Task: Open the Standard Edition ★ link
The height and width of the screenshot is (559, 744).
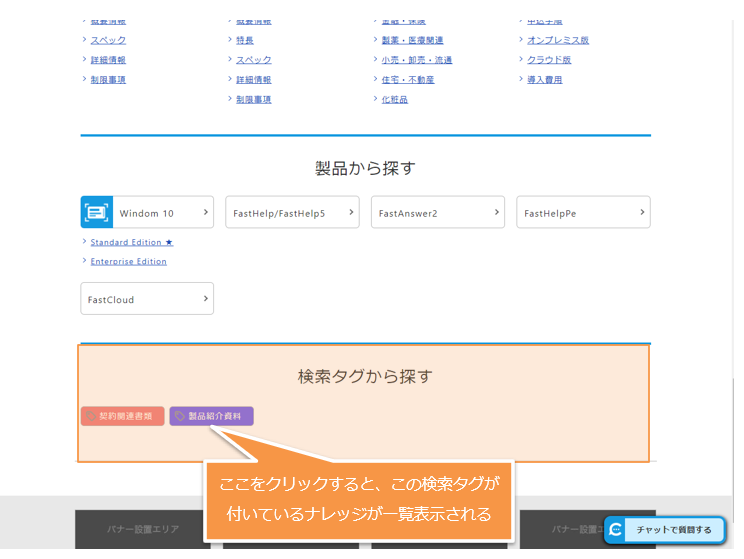Action: pyautogui.click(x=131, y=242)
